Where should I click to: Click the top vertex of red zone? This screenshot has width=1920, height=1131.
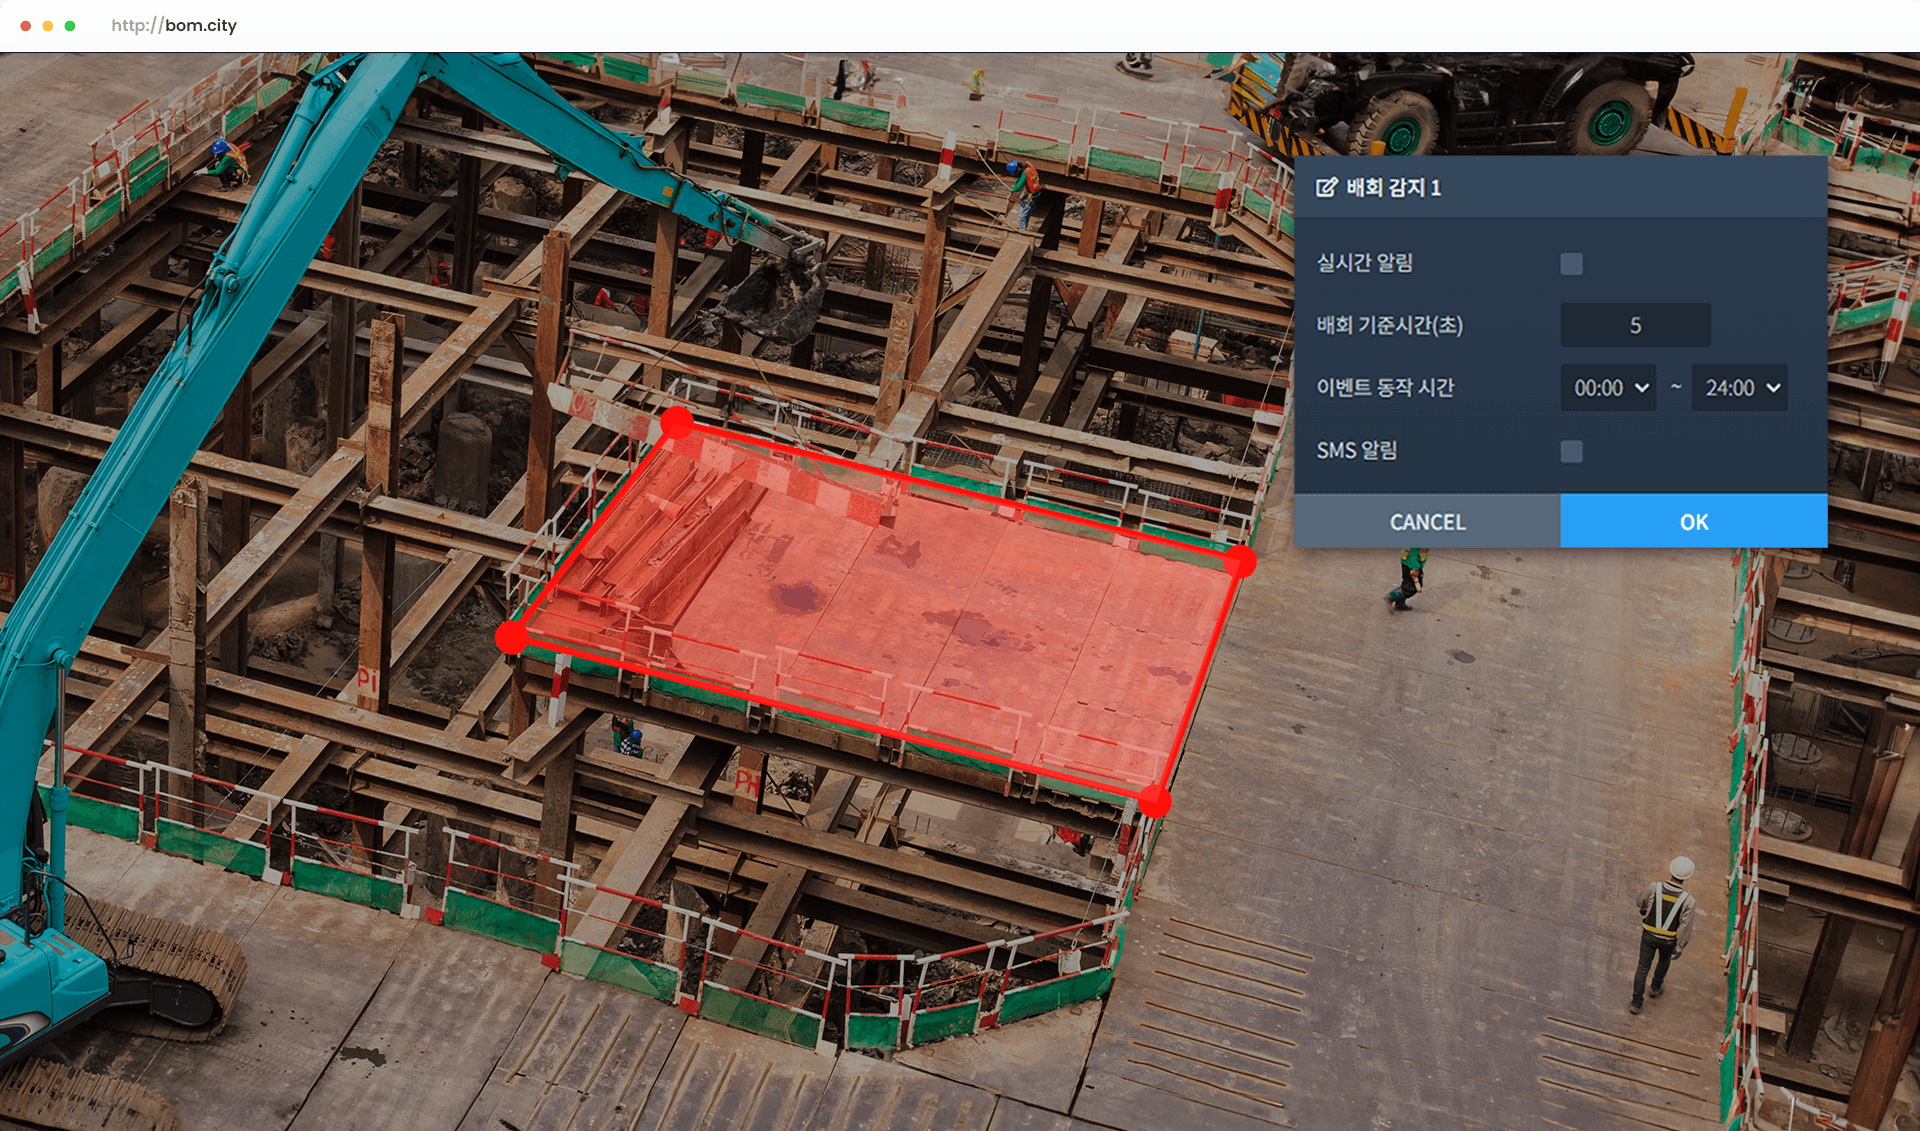tap(677, 423)
